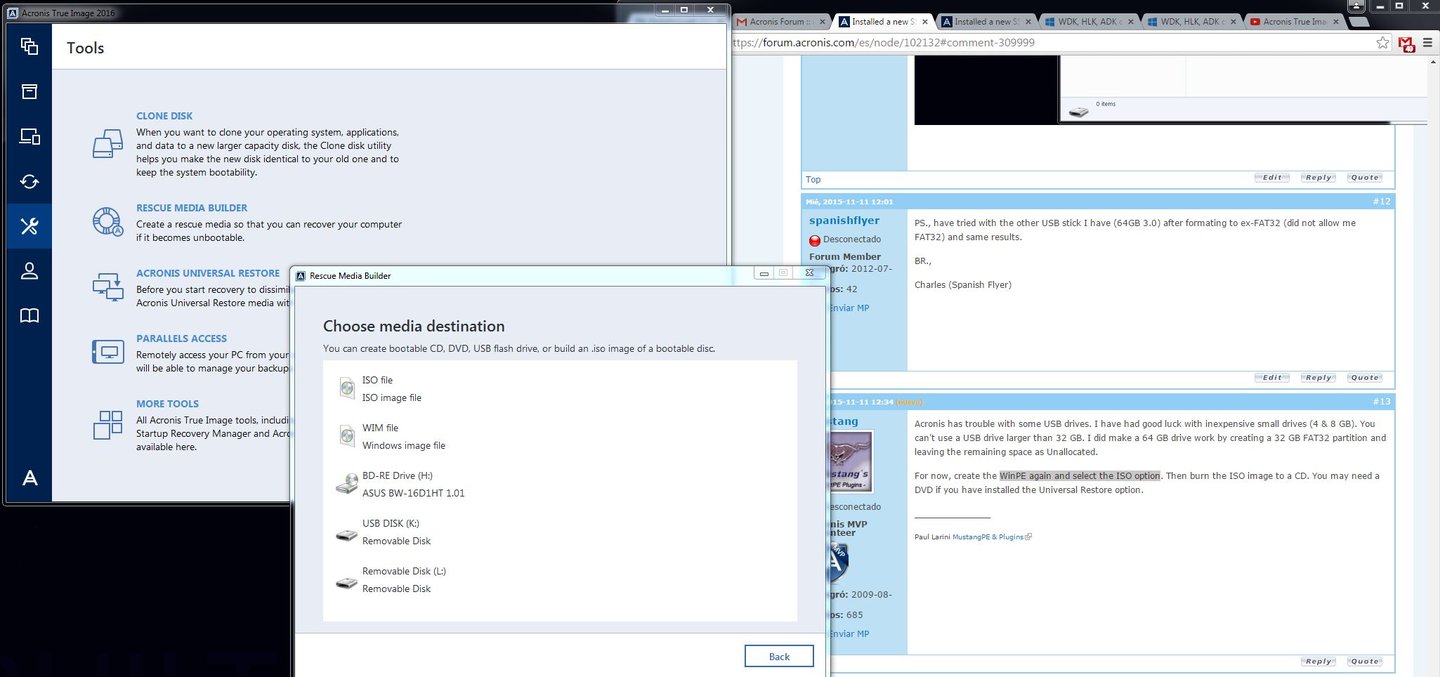This screenshot has width=1440, height=677.
Task: Click the browser address bar URL
Action: [x=884, y=43]
